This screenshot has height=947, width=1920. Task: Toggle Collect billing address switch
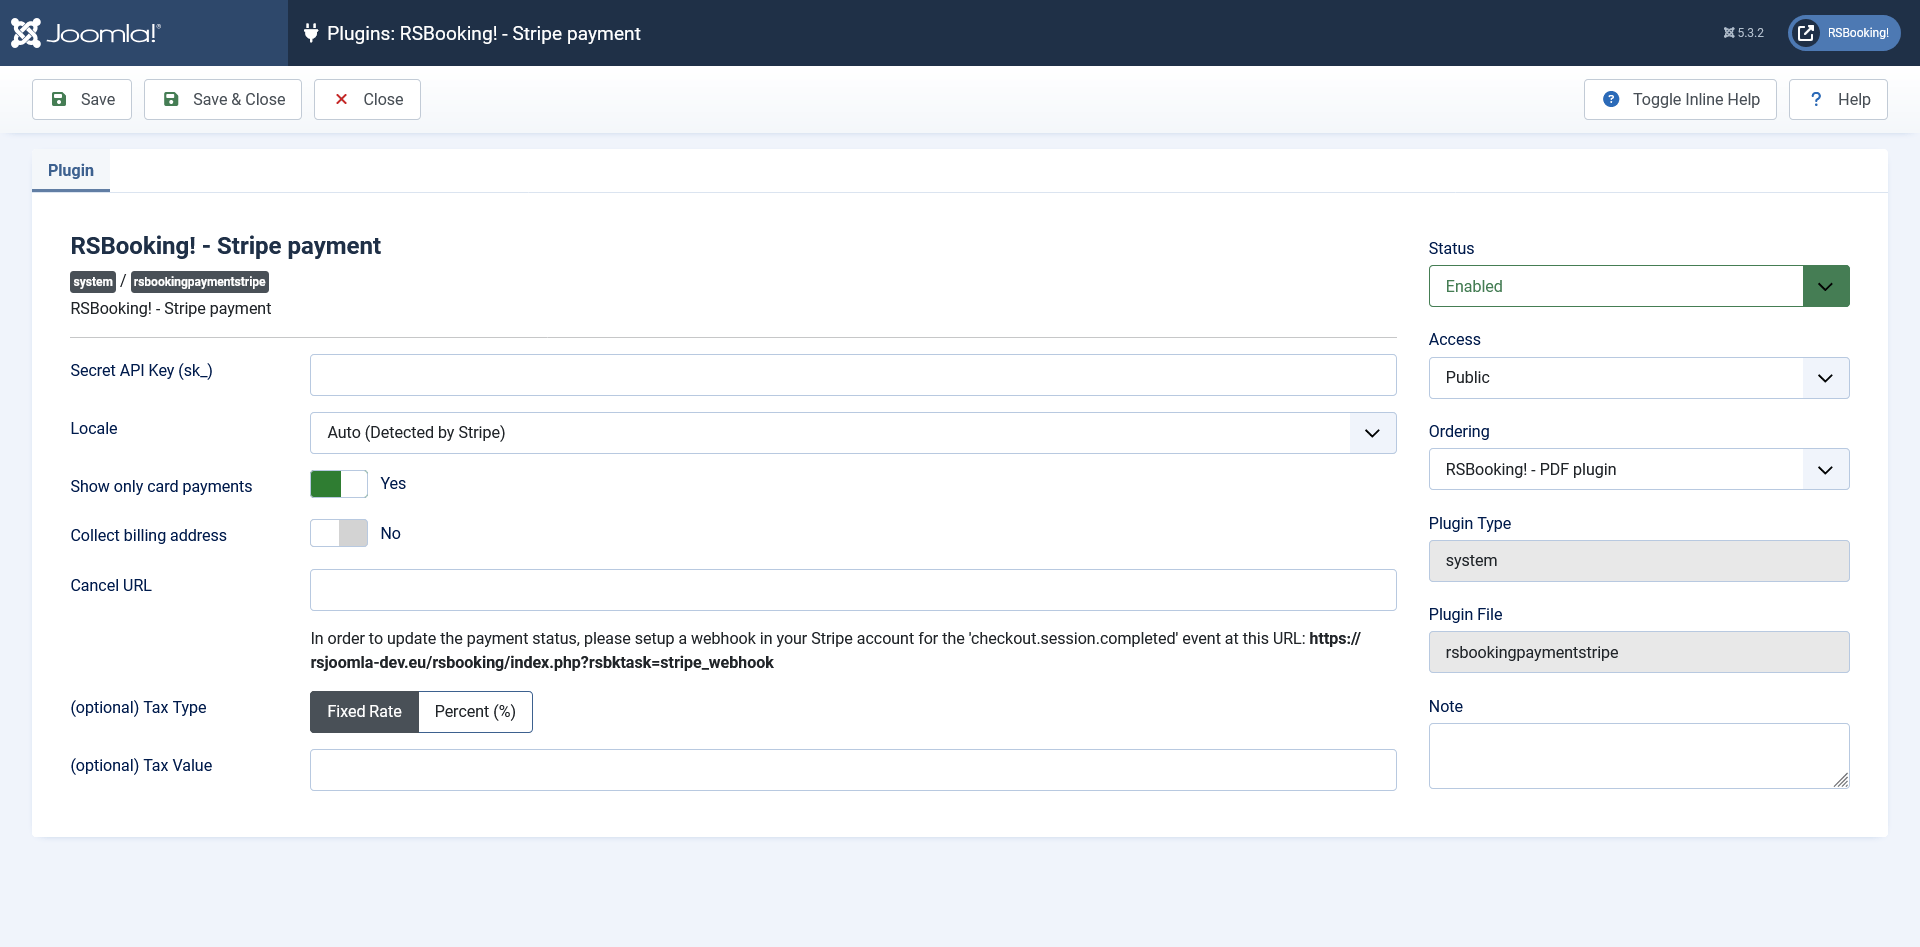tap(339, 533)
